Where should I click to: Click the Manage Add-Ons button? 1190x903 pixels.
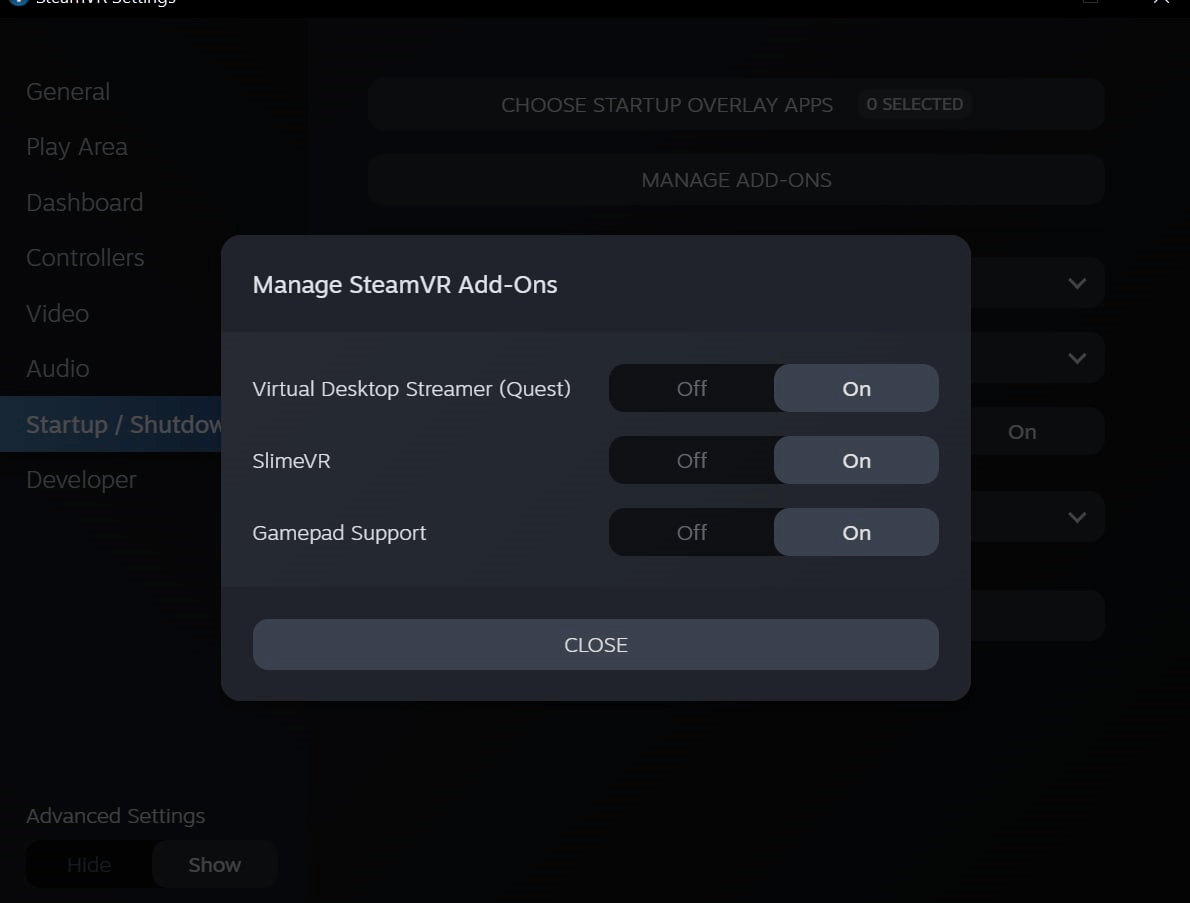pyautogui.click(x=735, y=180)
